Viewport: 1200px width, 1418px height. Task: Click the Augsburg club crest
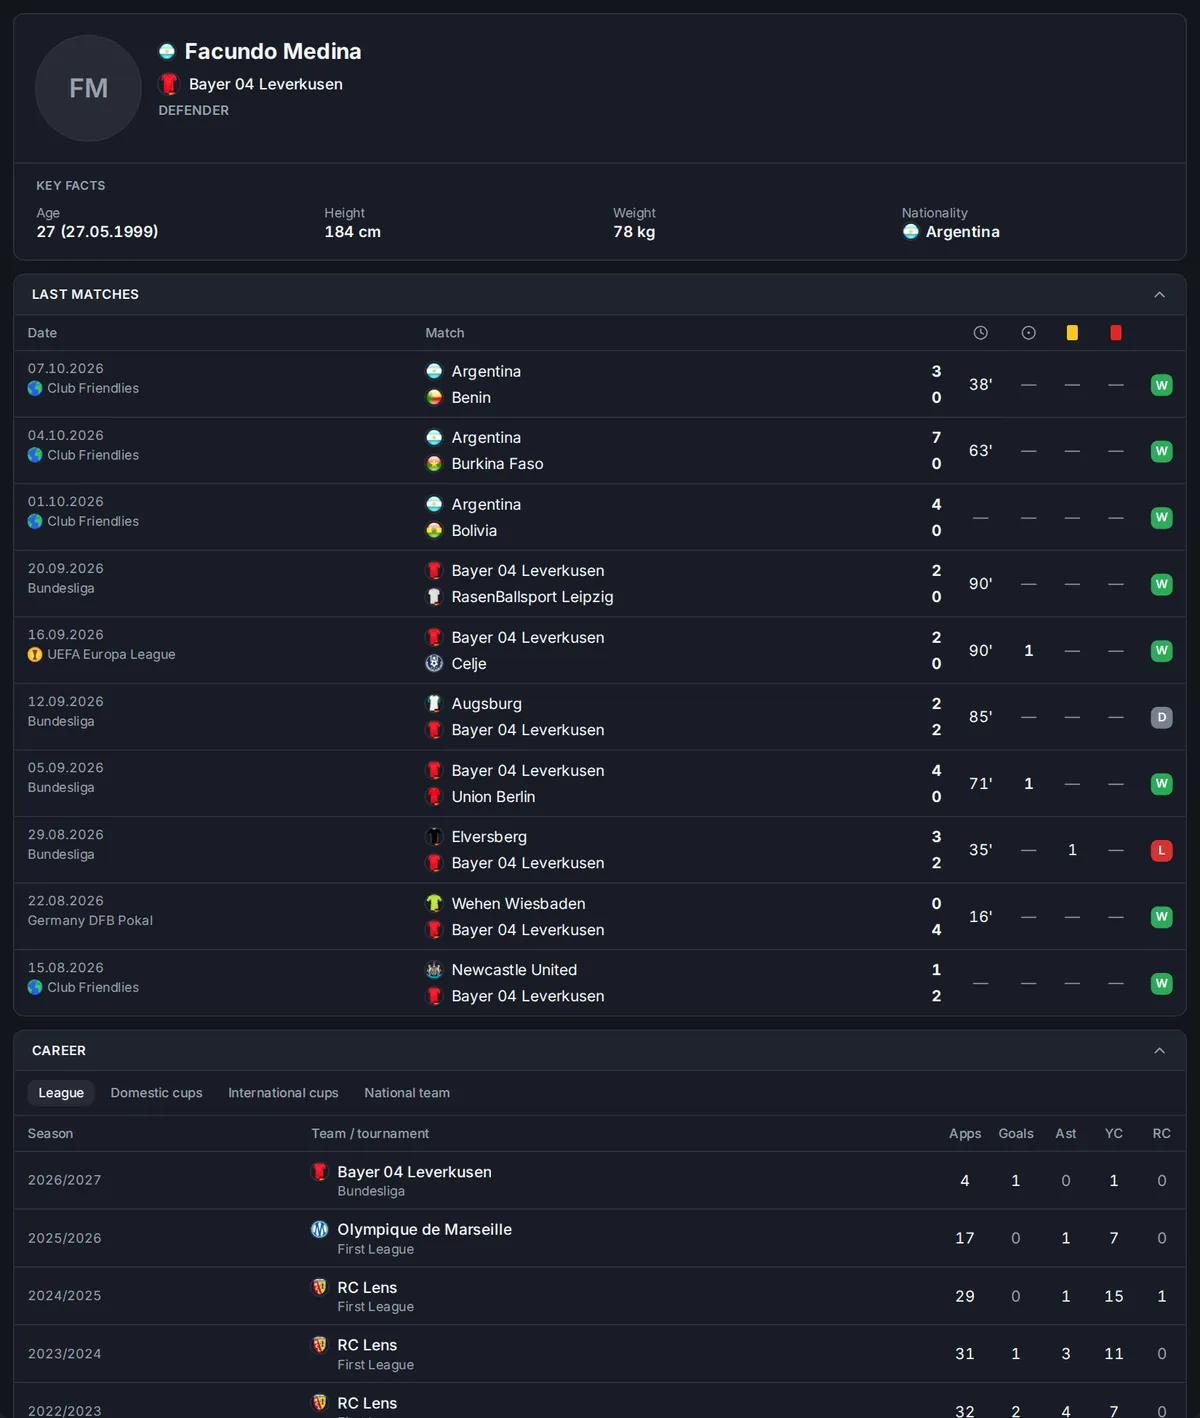click(x=434, y=703)
